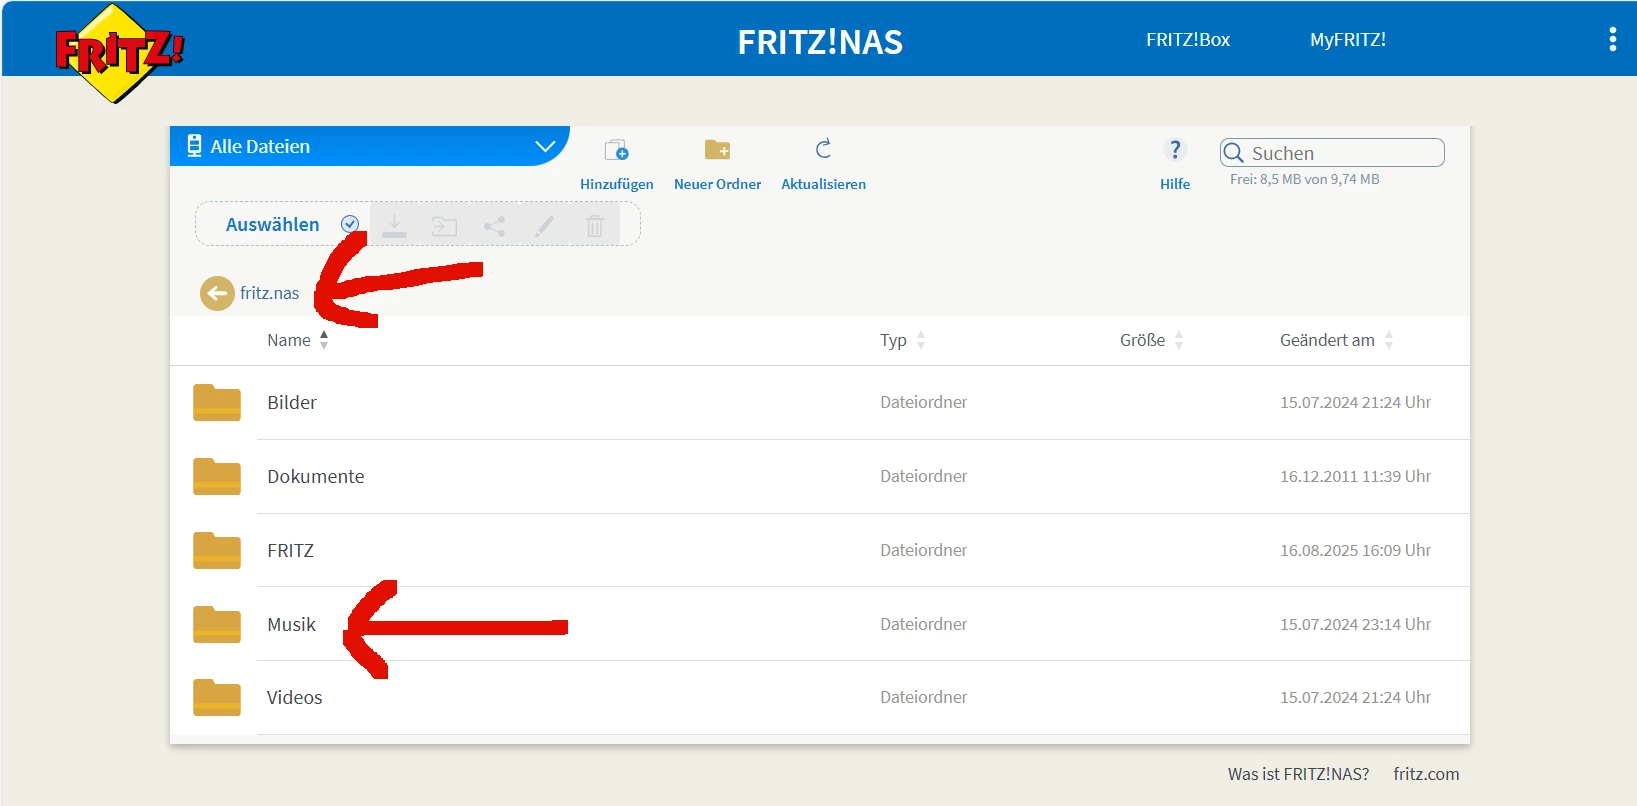This screenshot has width=1637, height=806.
Task: Open the FRITZ folder name
Action: (290, 550)
